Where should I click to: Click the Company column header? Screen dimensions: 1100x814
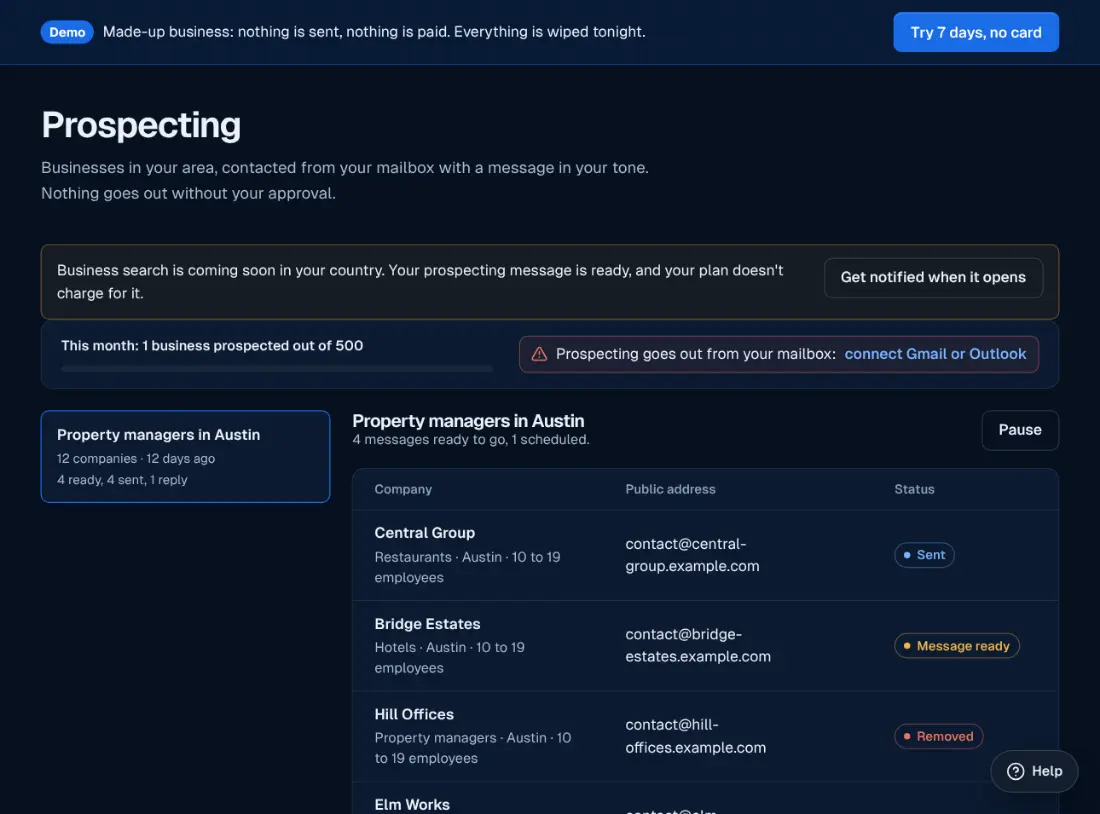(403, 489)
